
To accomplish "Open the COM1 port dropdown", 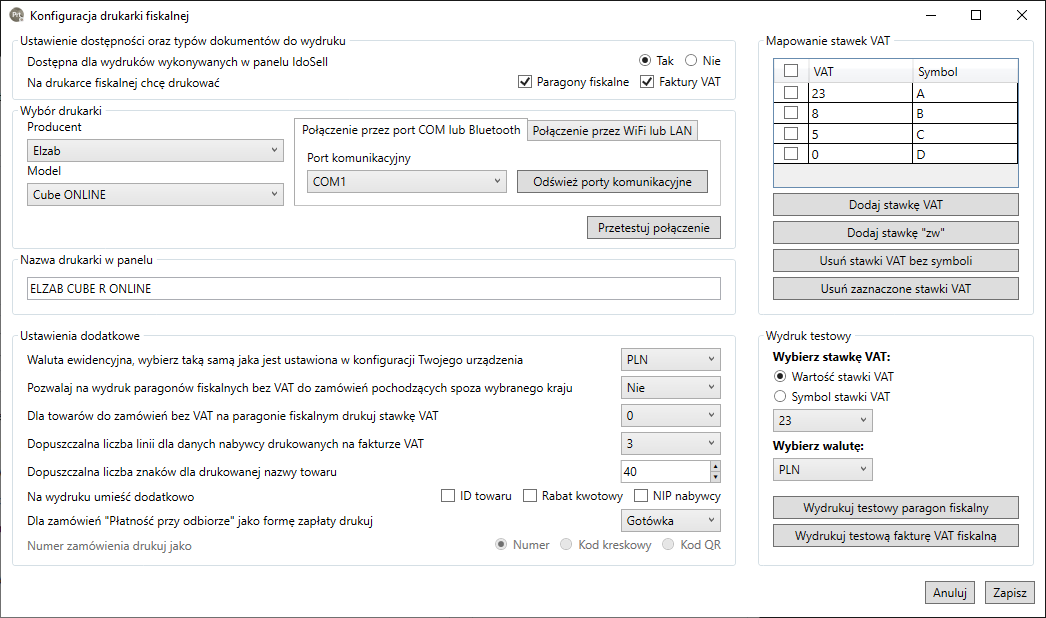I will (406, 181).
